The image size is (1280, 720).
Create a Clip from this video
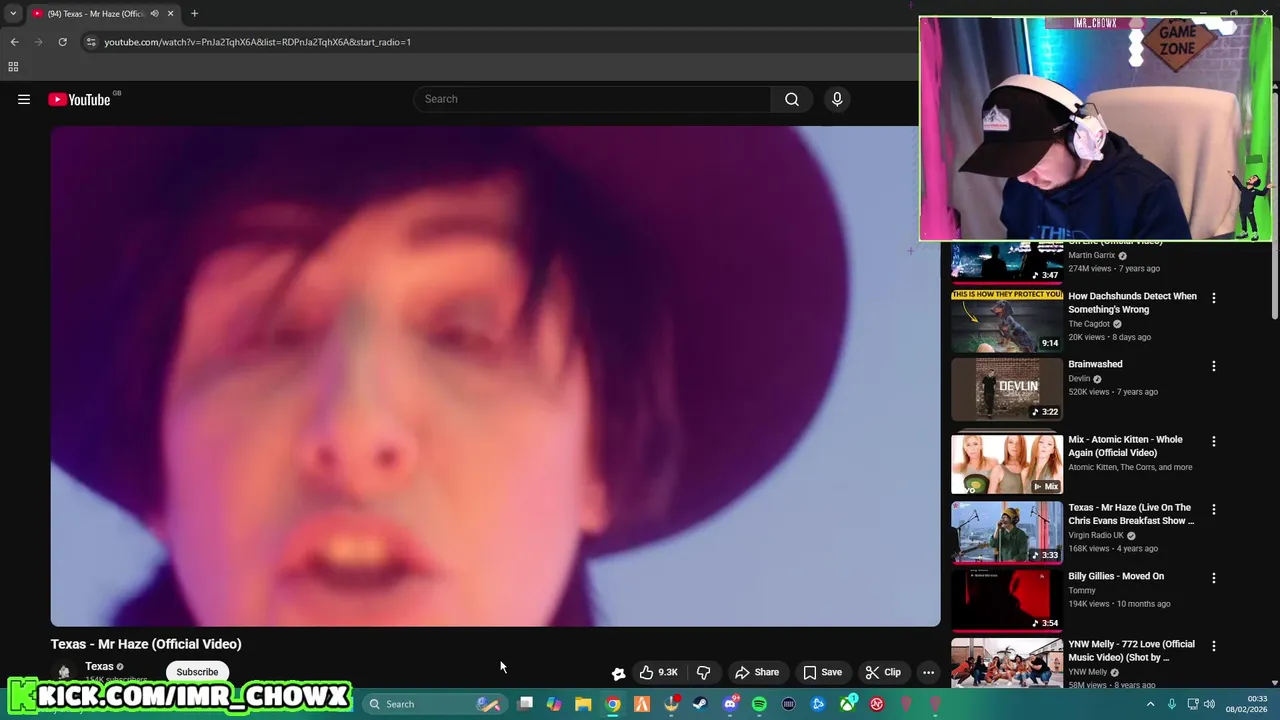click(x=883, y=672)
